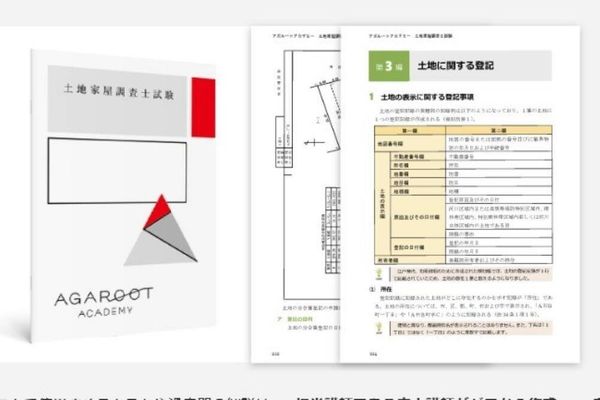Image resolution: width=600 pixels, height=400 pixels.
Task: Click the 原因及びその日付欄 table row label
Action: click(x=416, y=217)
